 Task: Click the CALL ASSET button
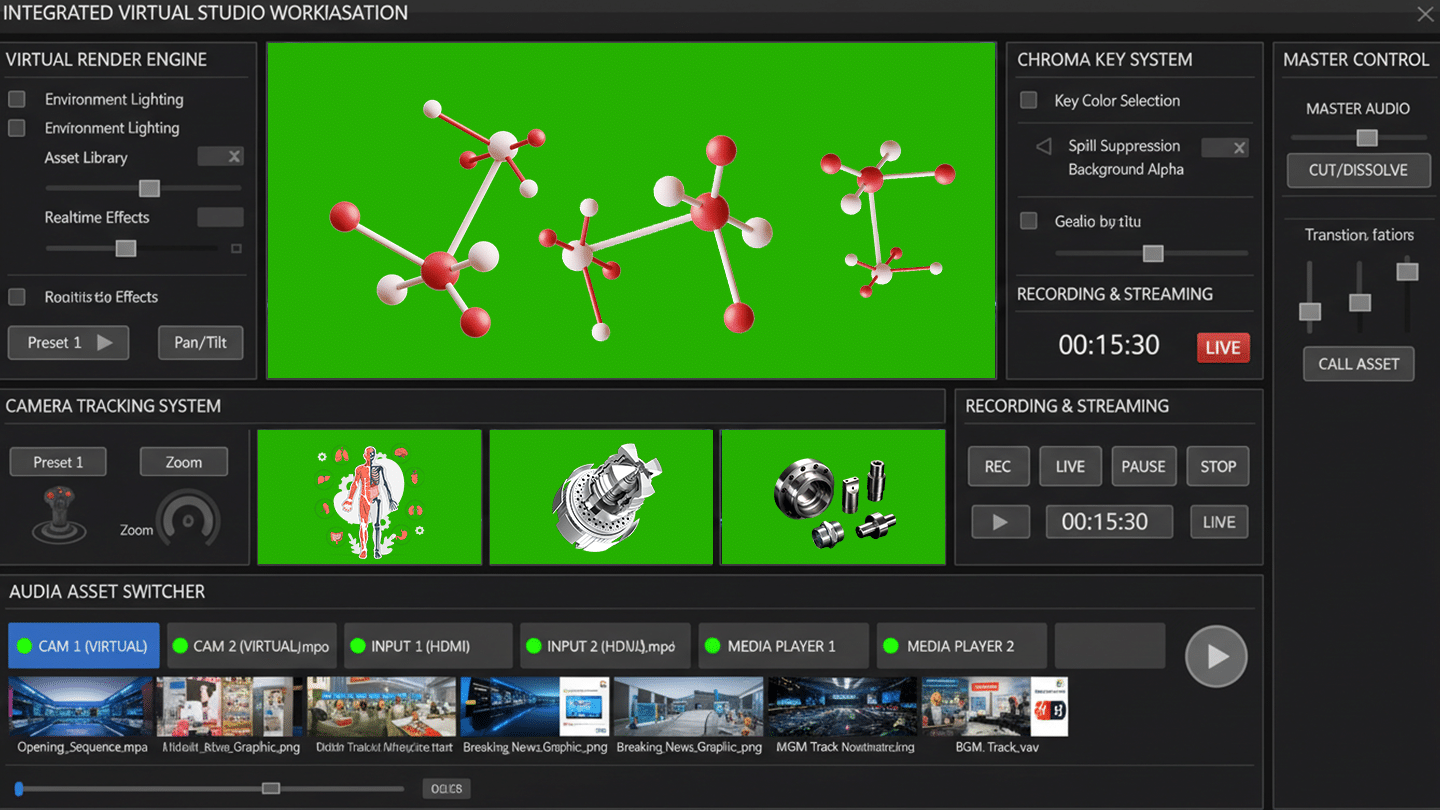tap(1358, 363)
